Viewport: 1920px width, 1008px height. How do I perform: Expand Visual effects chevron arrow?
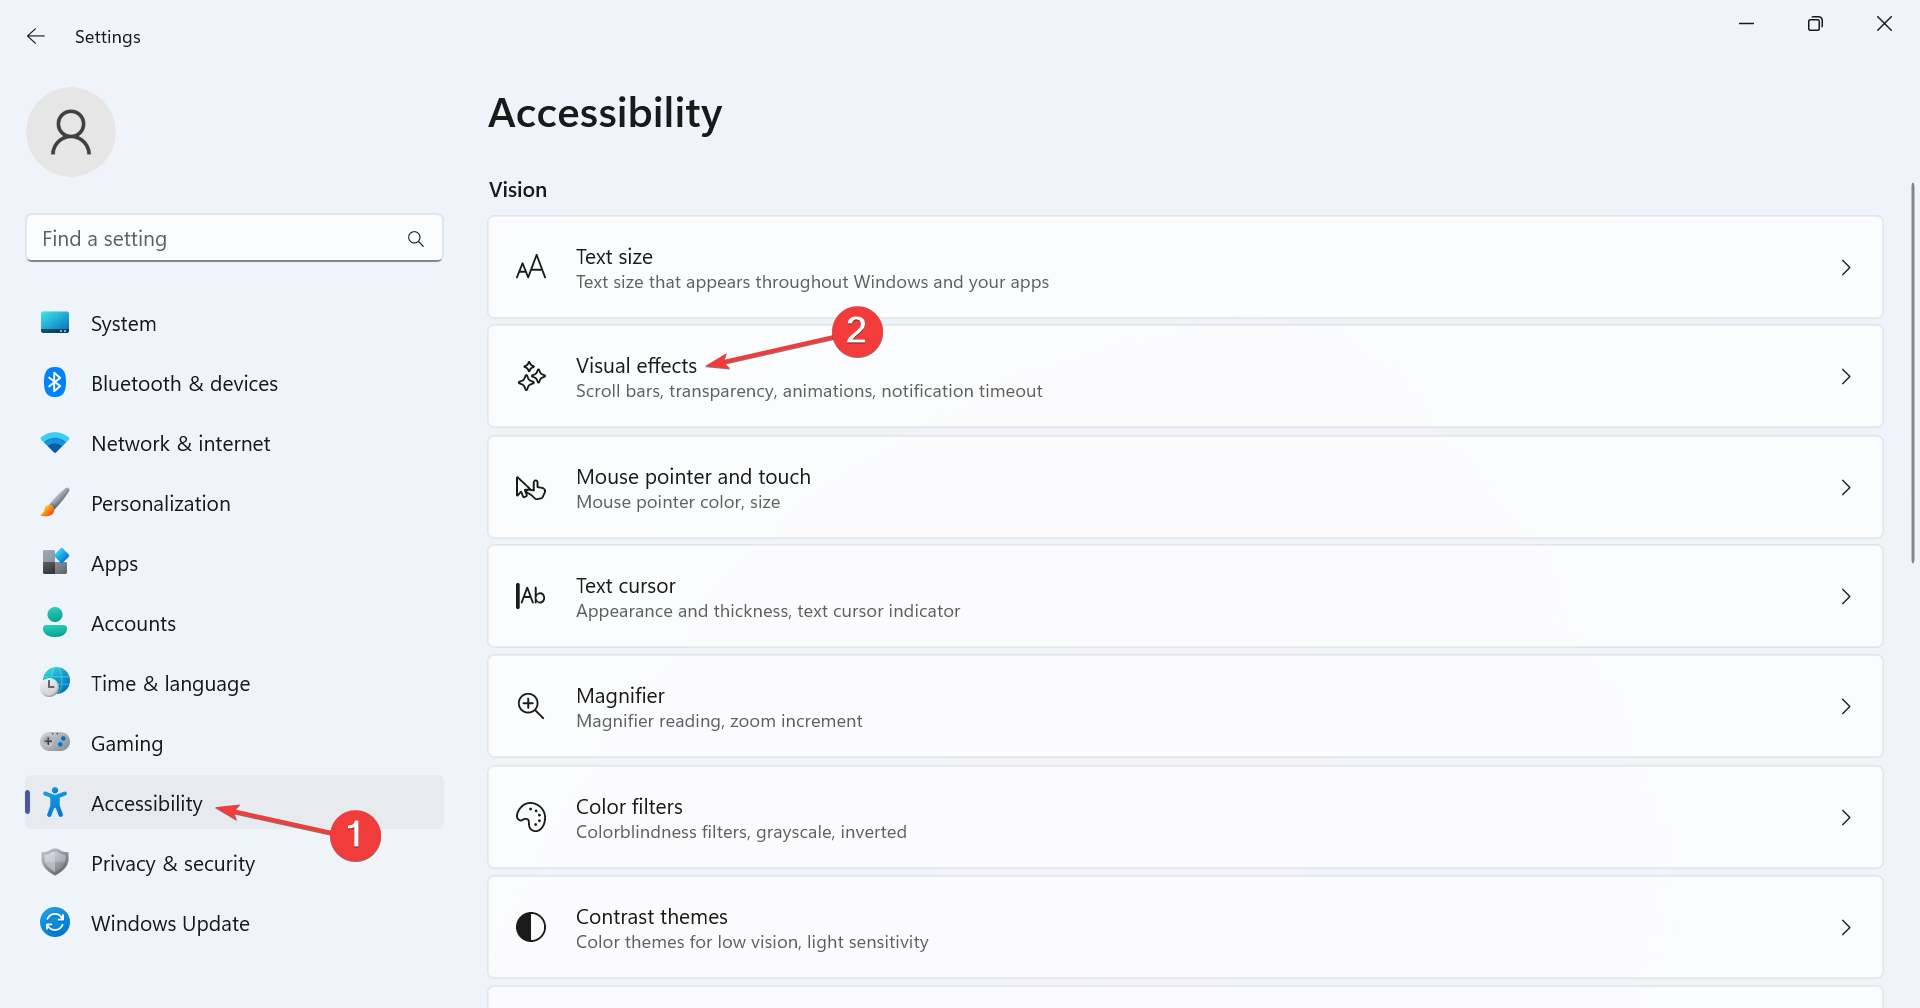click(1846, 377)
